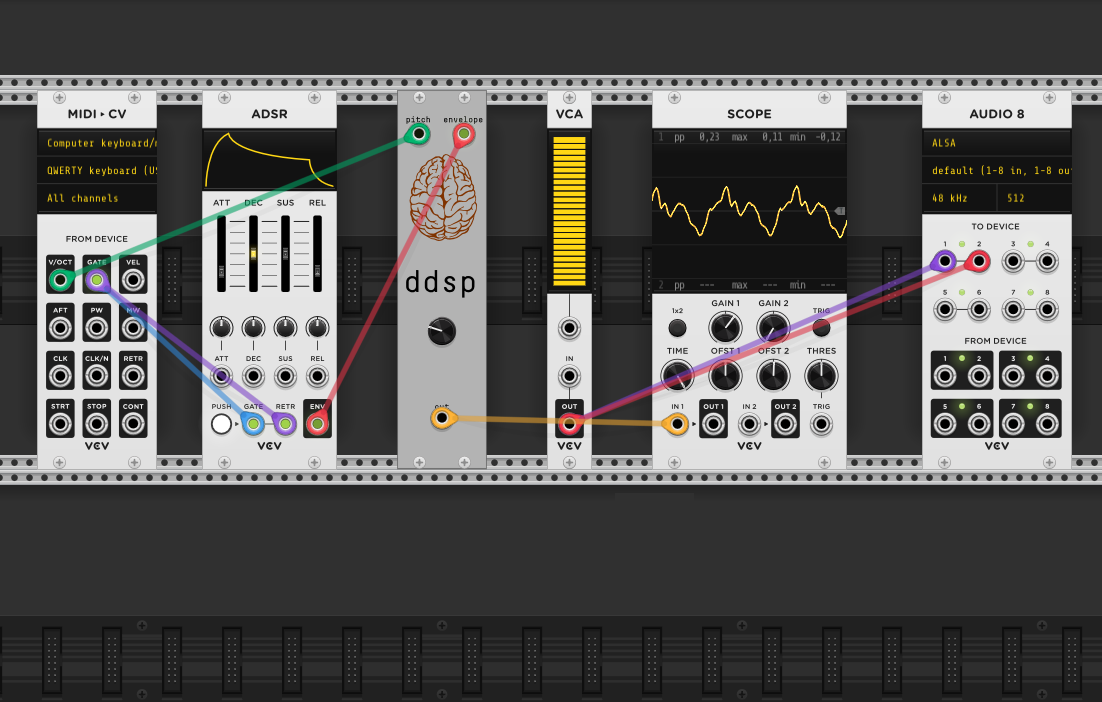Click the Scope IN 1 port
1102x702 pixels.
click(x=677, y=424)
